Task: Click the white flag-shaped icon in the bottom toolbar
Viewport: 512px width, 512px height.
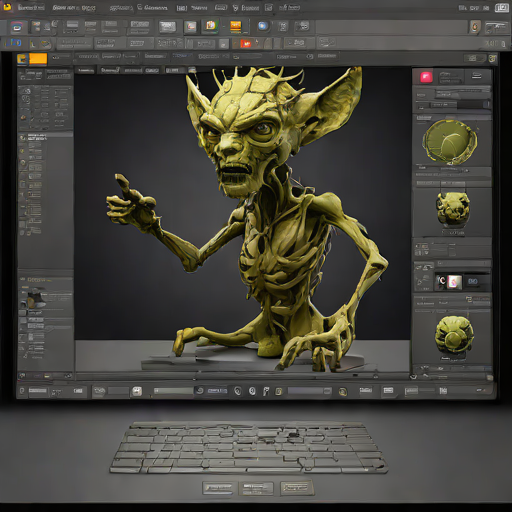Action: click(266, 391)
